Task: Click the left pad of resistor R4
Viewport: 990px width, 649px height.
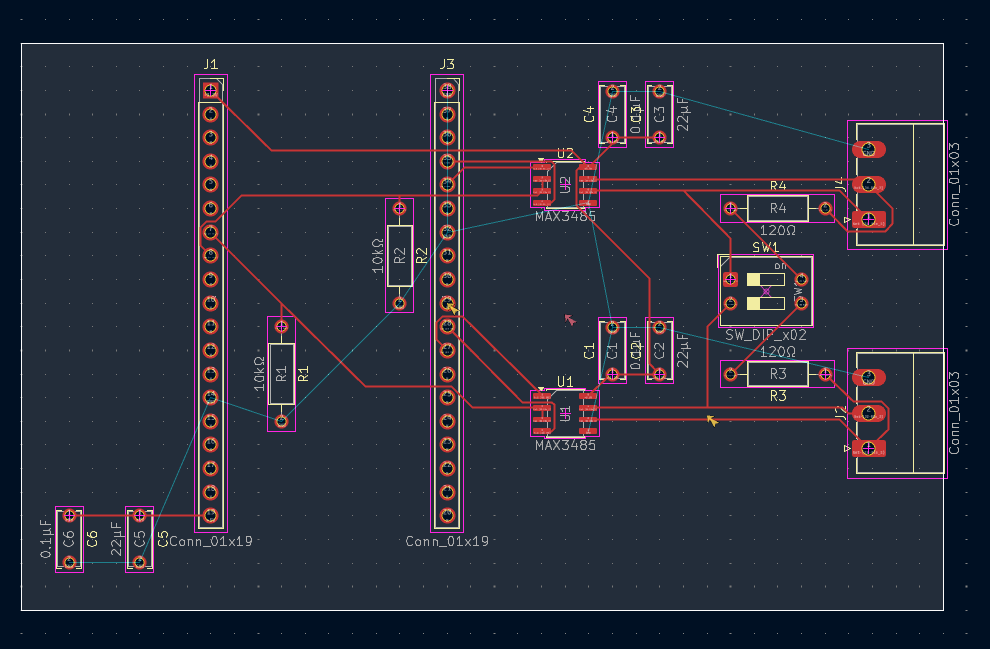Action: pyautogui.click(x=731, y=208)
